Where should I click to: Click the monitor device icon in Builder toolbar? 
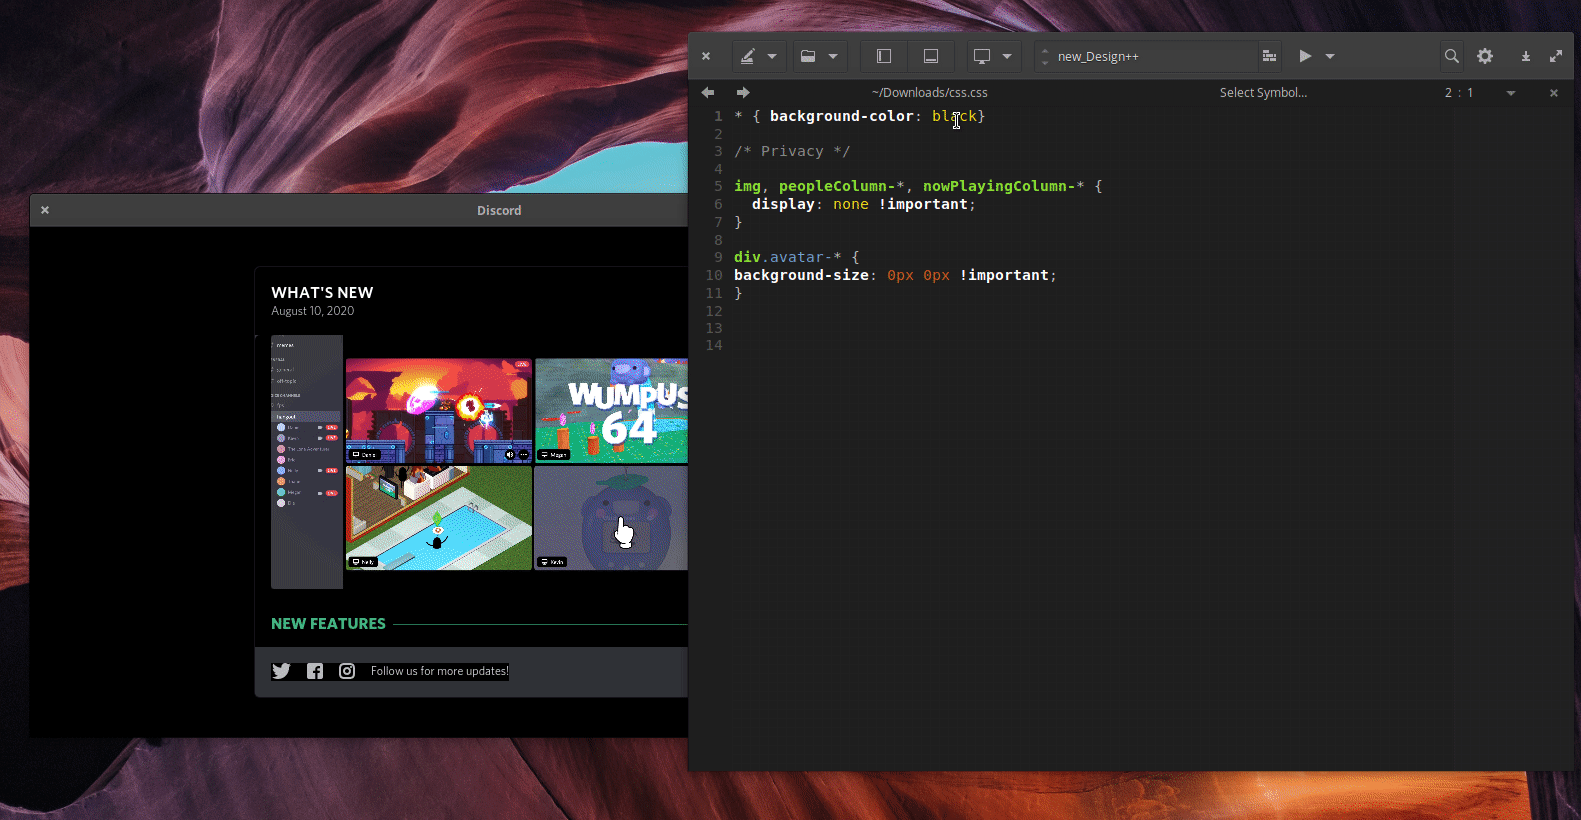(982, 57)
